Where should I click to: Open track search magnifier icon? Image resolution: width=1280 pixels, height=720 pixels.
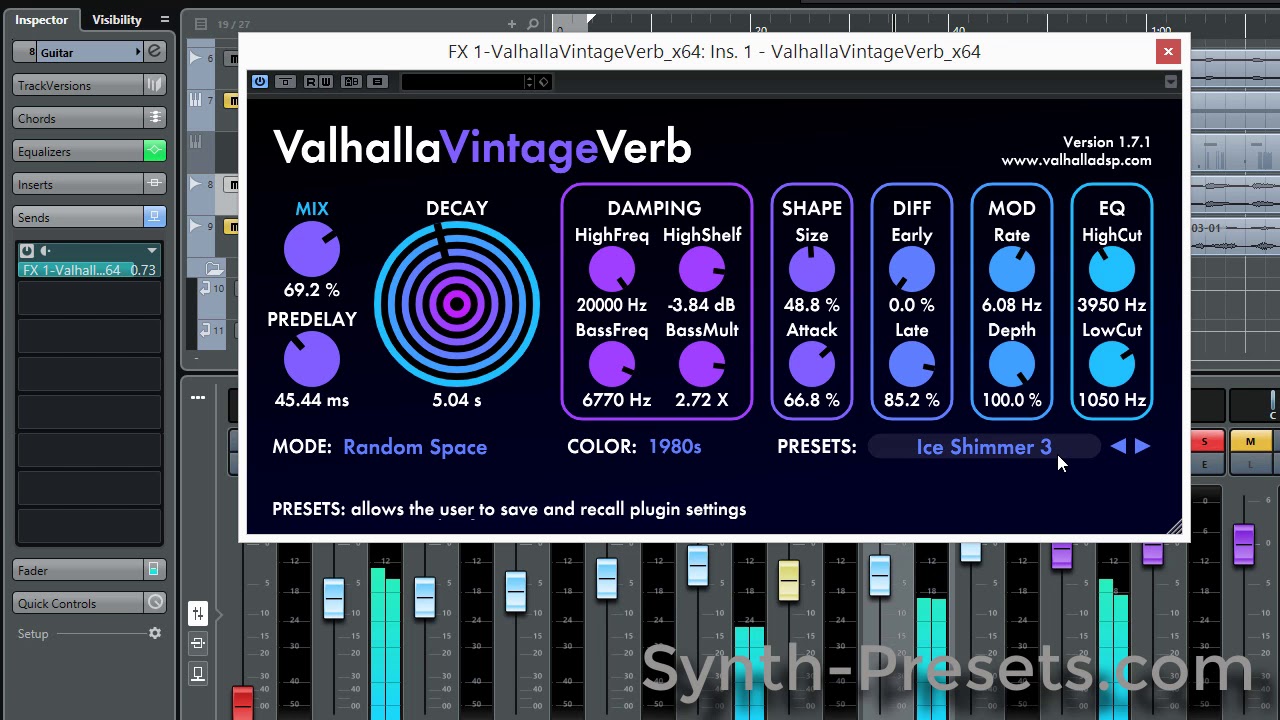tap(533, 24)
